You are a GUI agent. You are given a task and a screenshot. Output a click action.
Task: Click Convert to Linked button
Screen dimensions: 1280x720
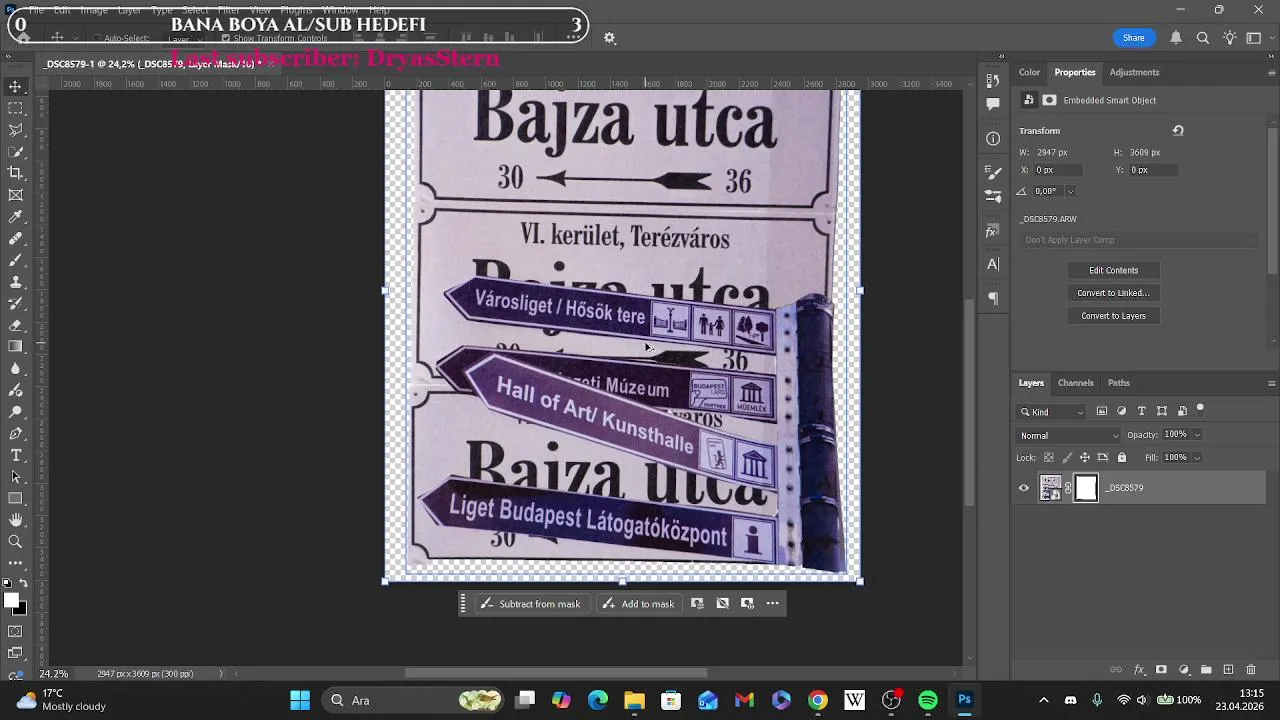click(x=1113, y=293)
